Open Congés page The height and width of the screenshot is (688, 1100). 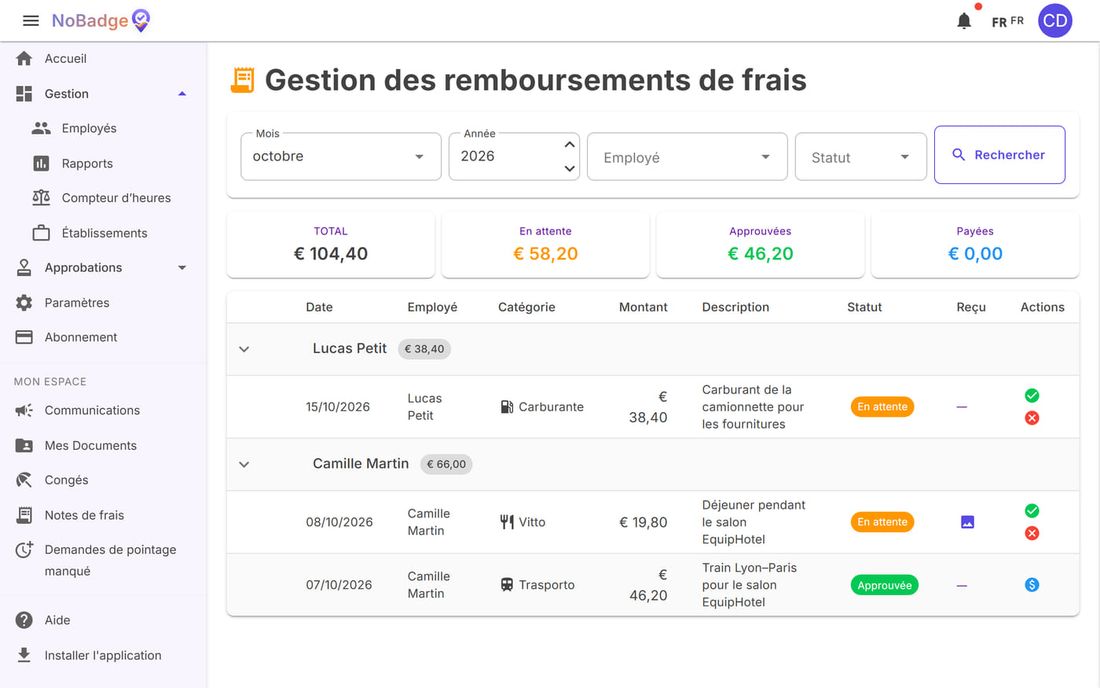pyautogui.click(x=103, y=480)
